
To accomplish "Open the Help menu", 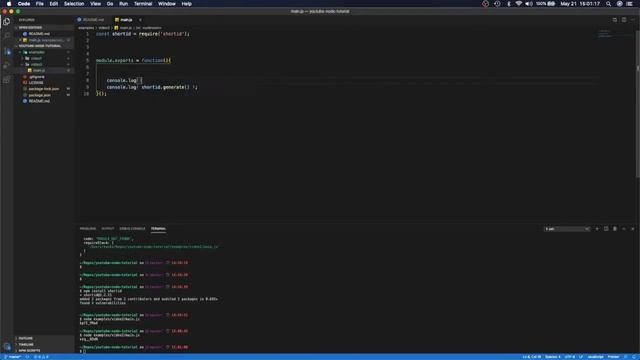I will tap(187, 4).
